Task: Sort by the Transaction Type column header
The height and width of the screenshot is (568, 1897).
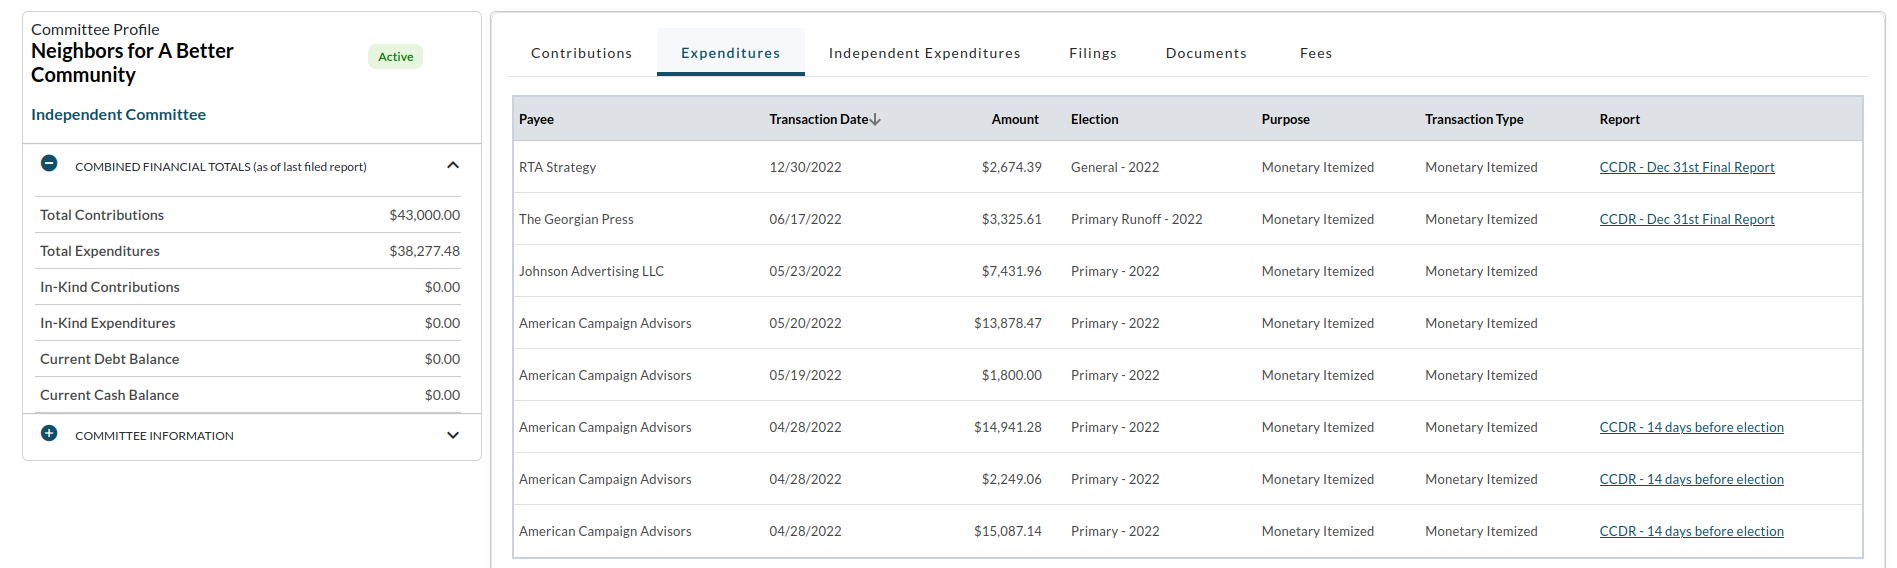Action: (x=1474, y=119)
